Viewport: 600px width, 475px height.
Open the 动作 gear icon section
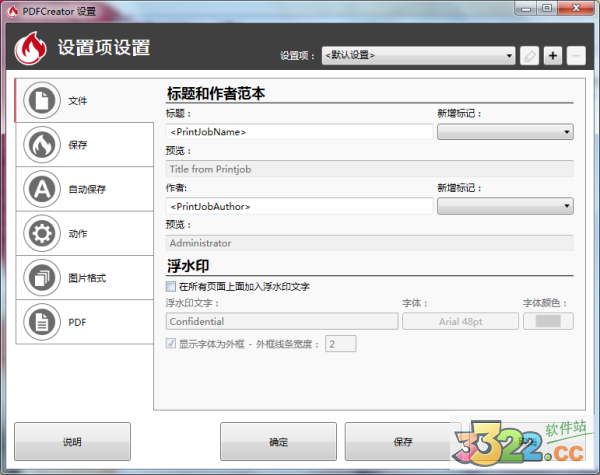42,233
